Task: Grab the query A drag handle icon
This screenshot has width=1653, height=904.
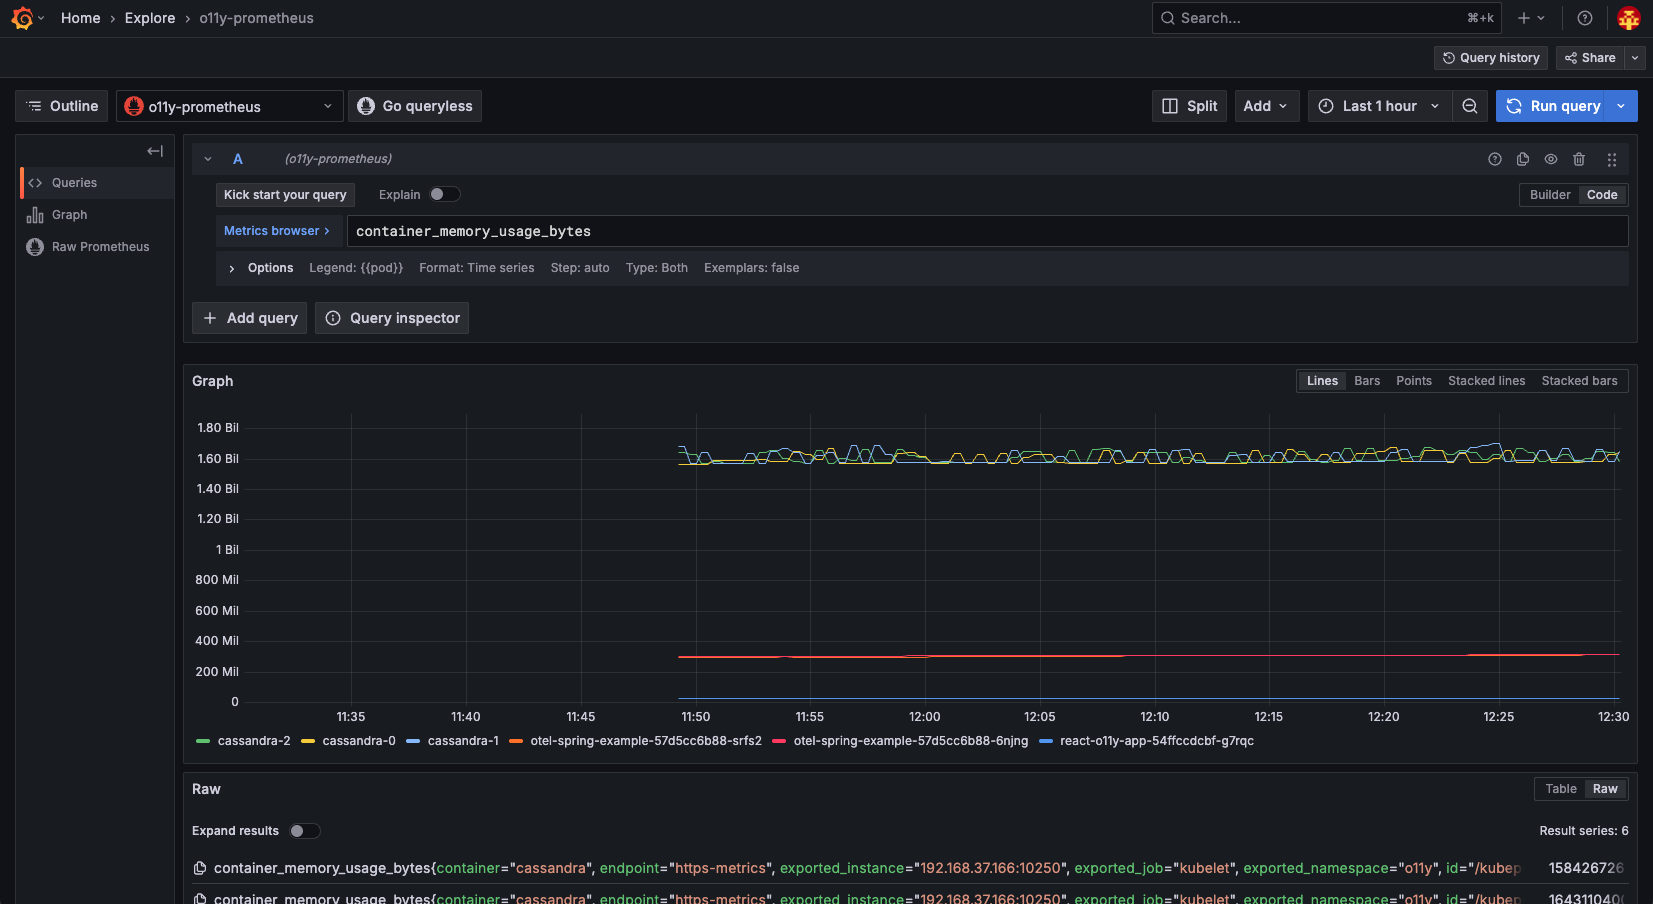Action: tap(1612, 159)
